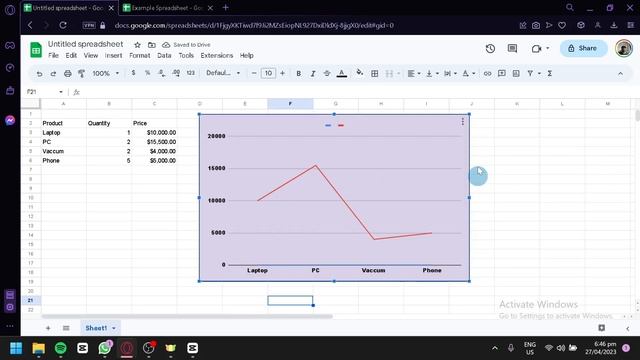Open the comments history
The image size is (640, 360).
[512, 49]
